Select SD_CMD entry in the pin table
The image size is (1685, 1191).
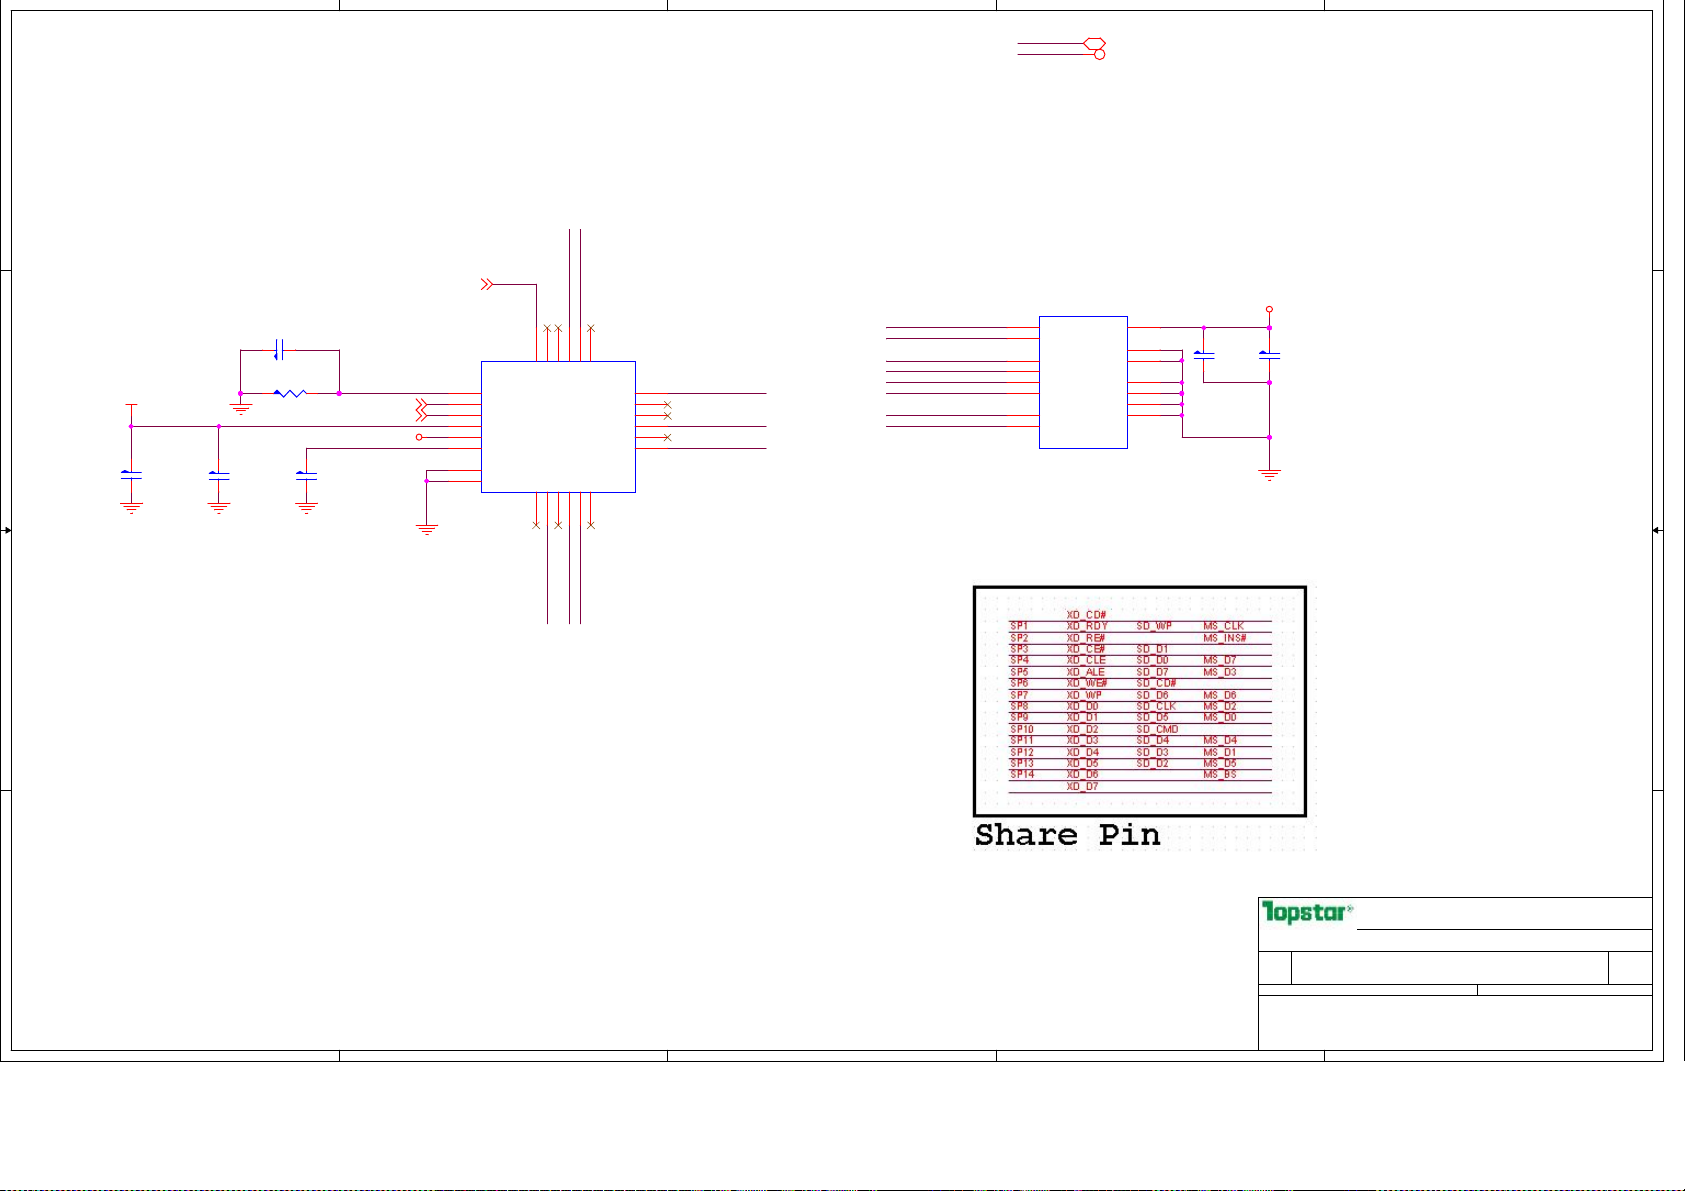point(1157,729)
